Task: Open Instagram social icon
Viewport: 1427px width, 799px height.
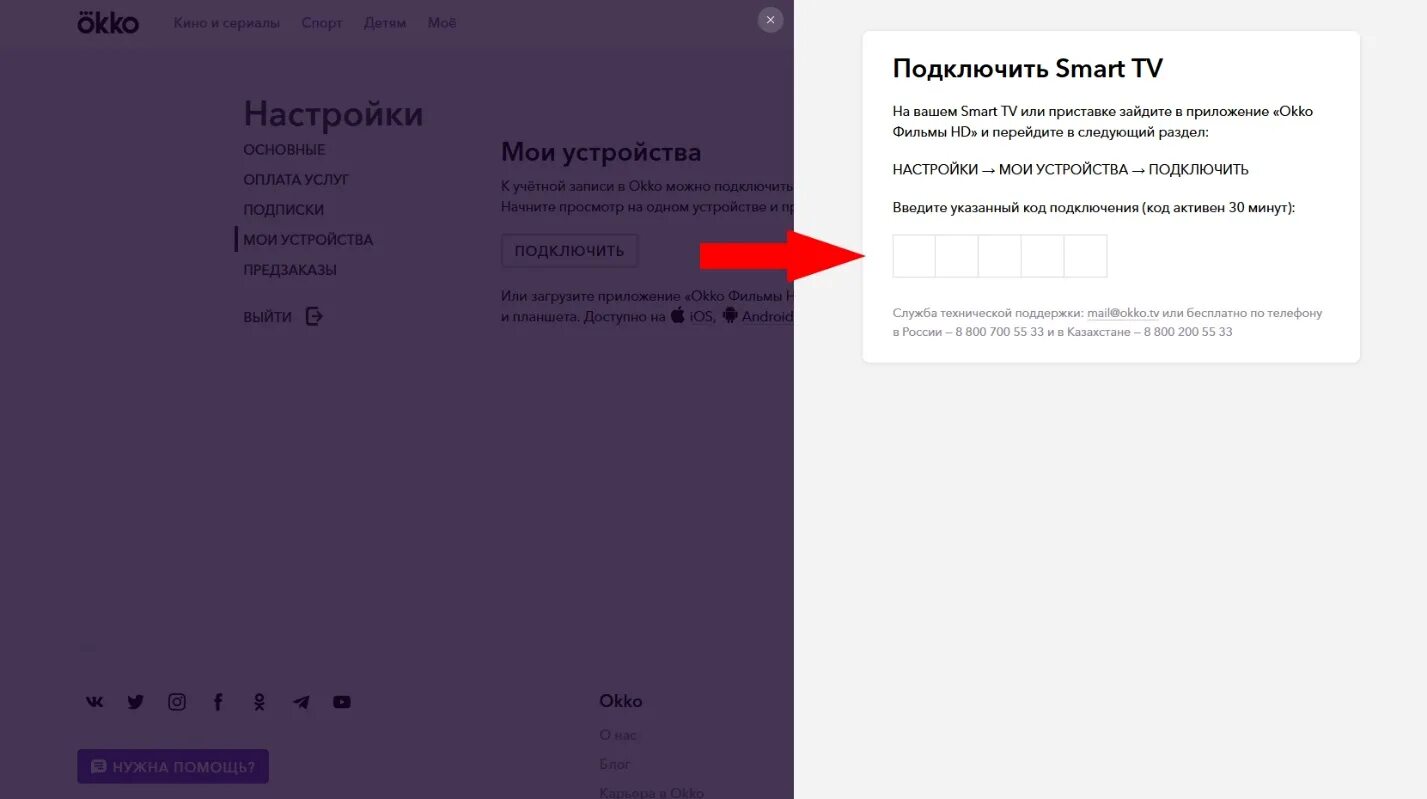Action: [177, 702]
